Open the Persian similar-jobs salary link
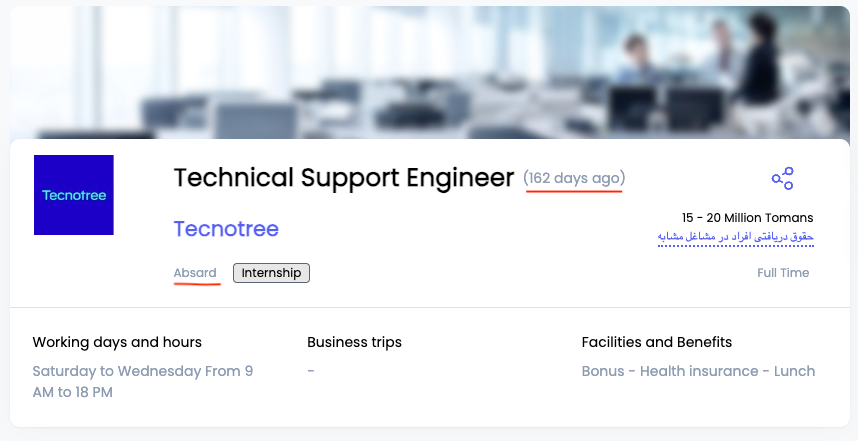 pos(735,236)
